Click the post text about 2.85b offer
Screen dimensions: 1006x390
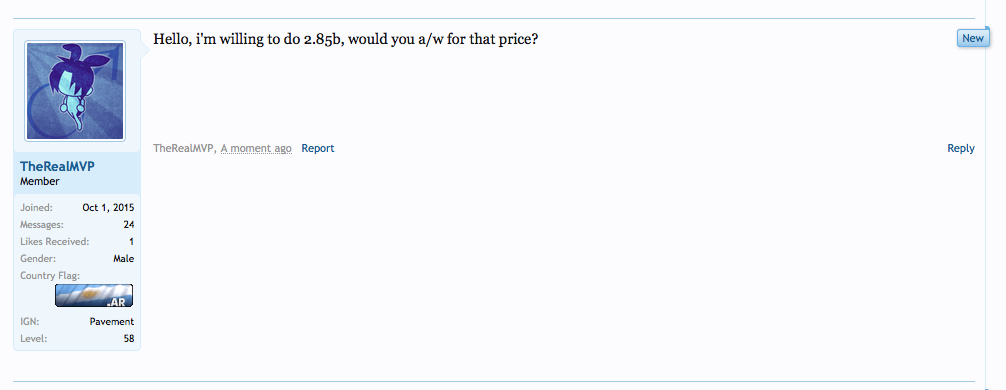click(x=345, y=39)
